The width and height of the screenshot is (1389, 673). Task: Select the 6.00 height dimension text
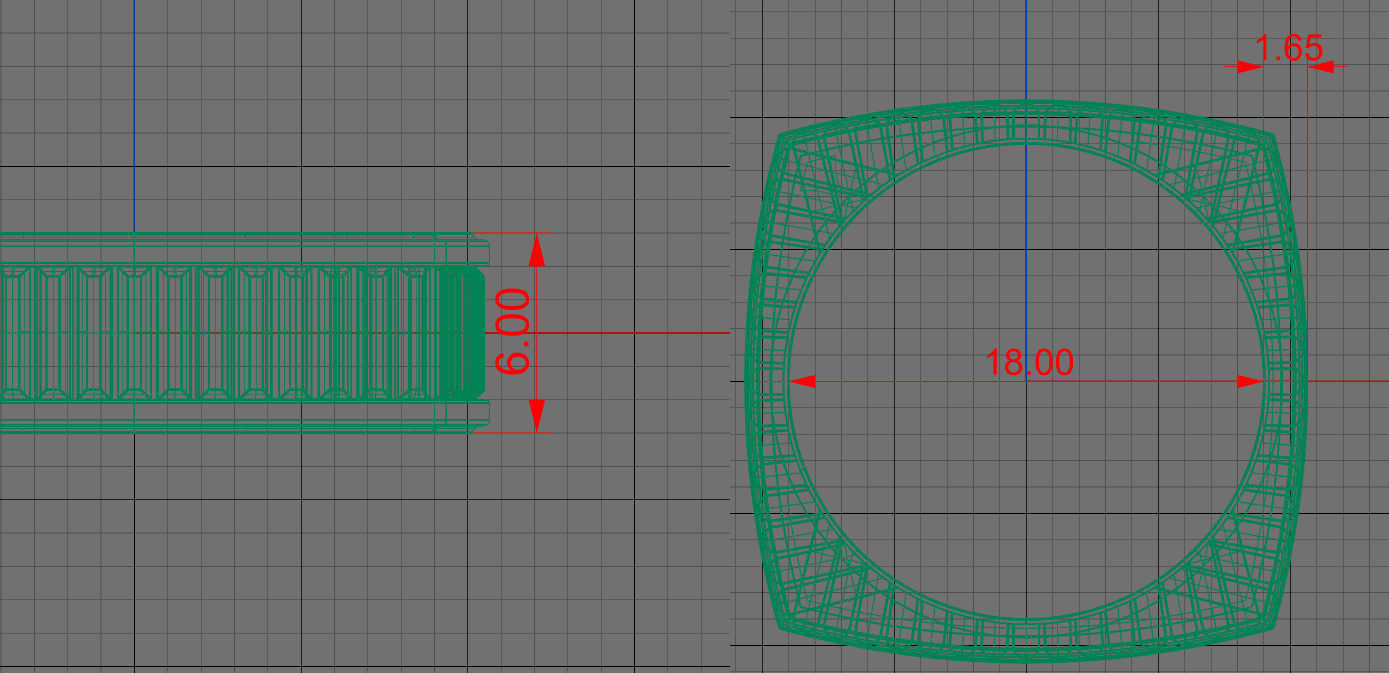coord(513,332)
